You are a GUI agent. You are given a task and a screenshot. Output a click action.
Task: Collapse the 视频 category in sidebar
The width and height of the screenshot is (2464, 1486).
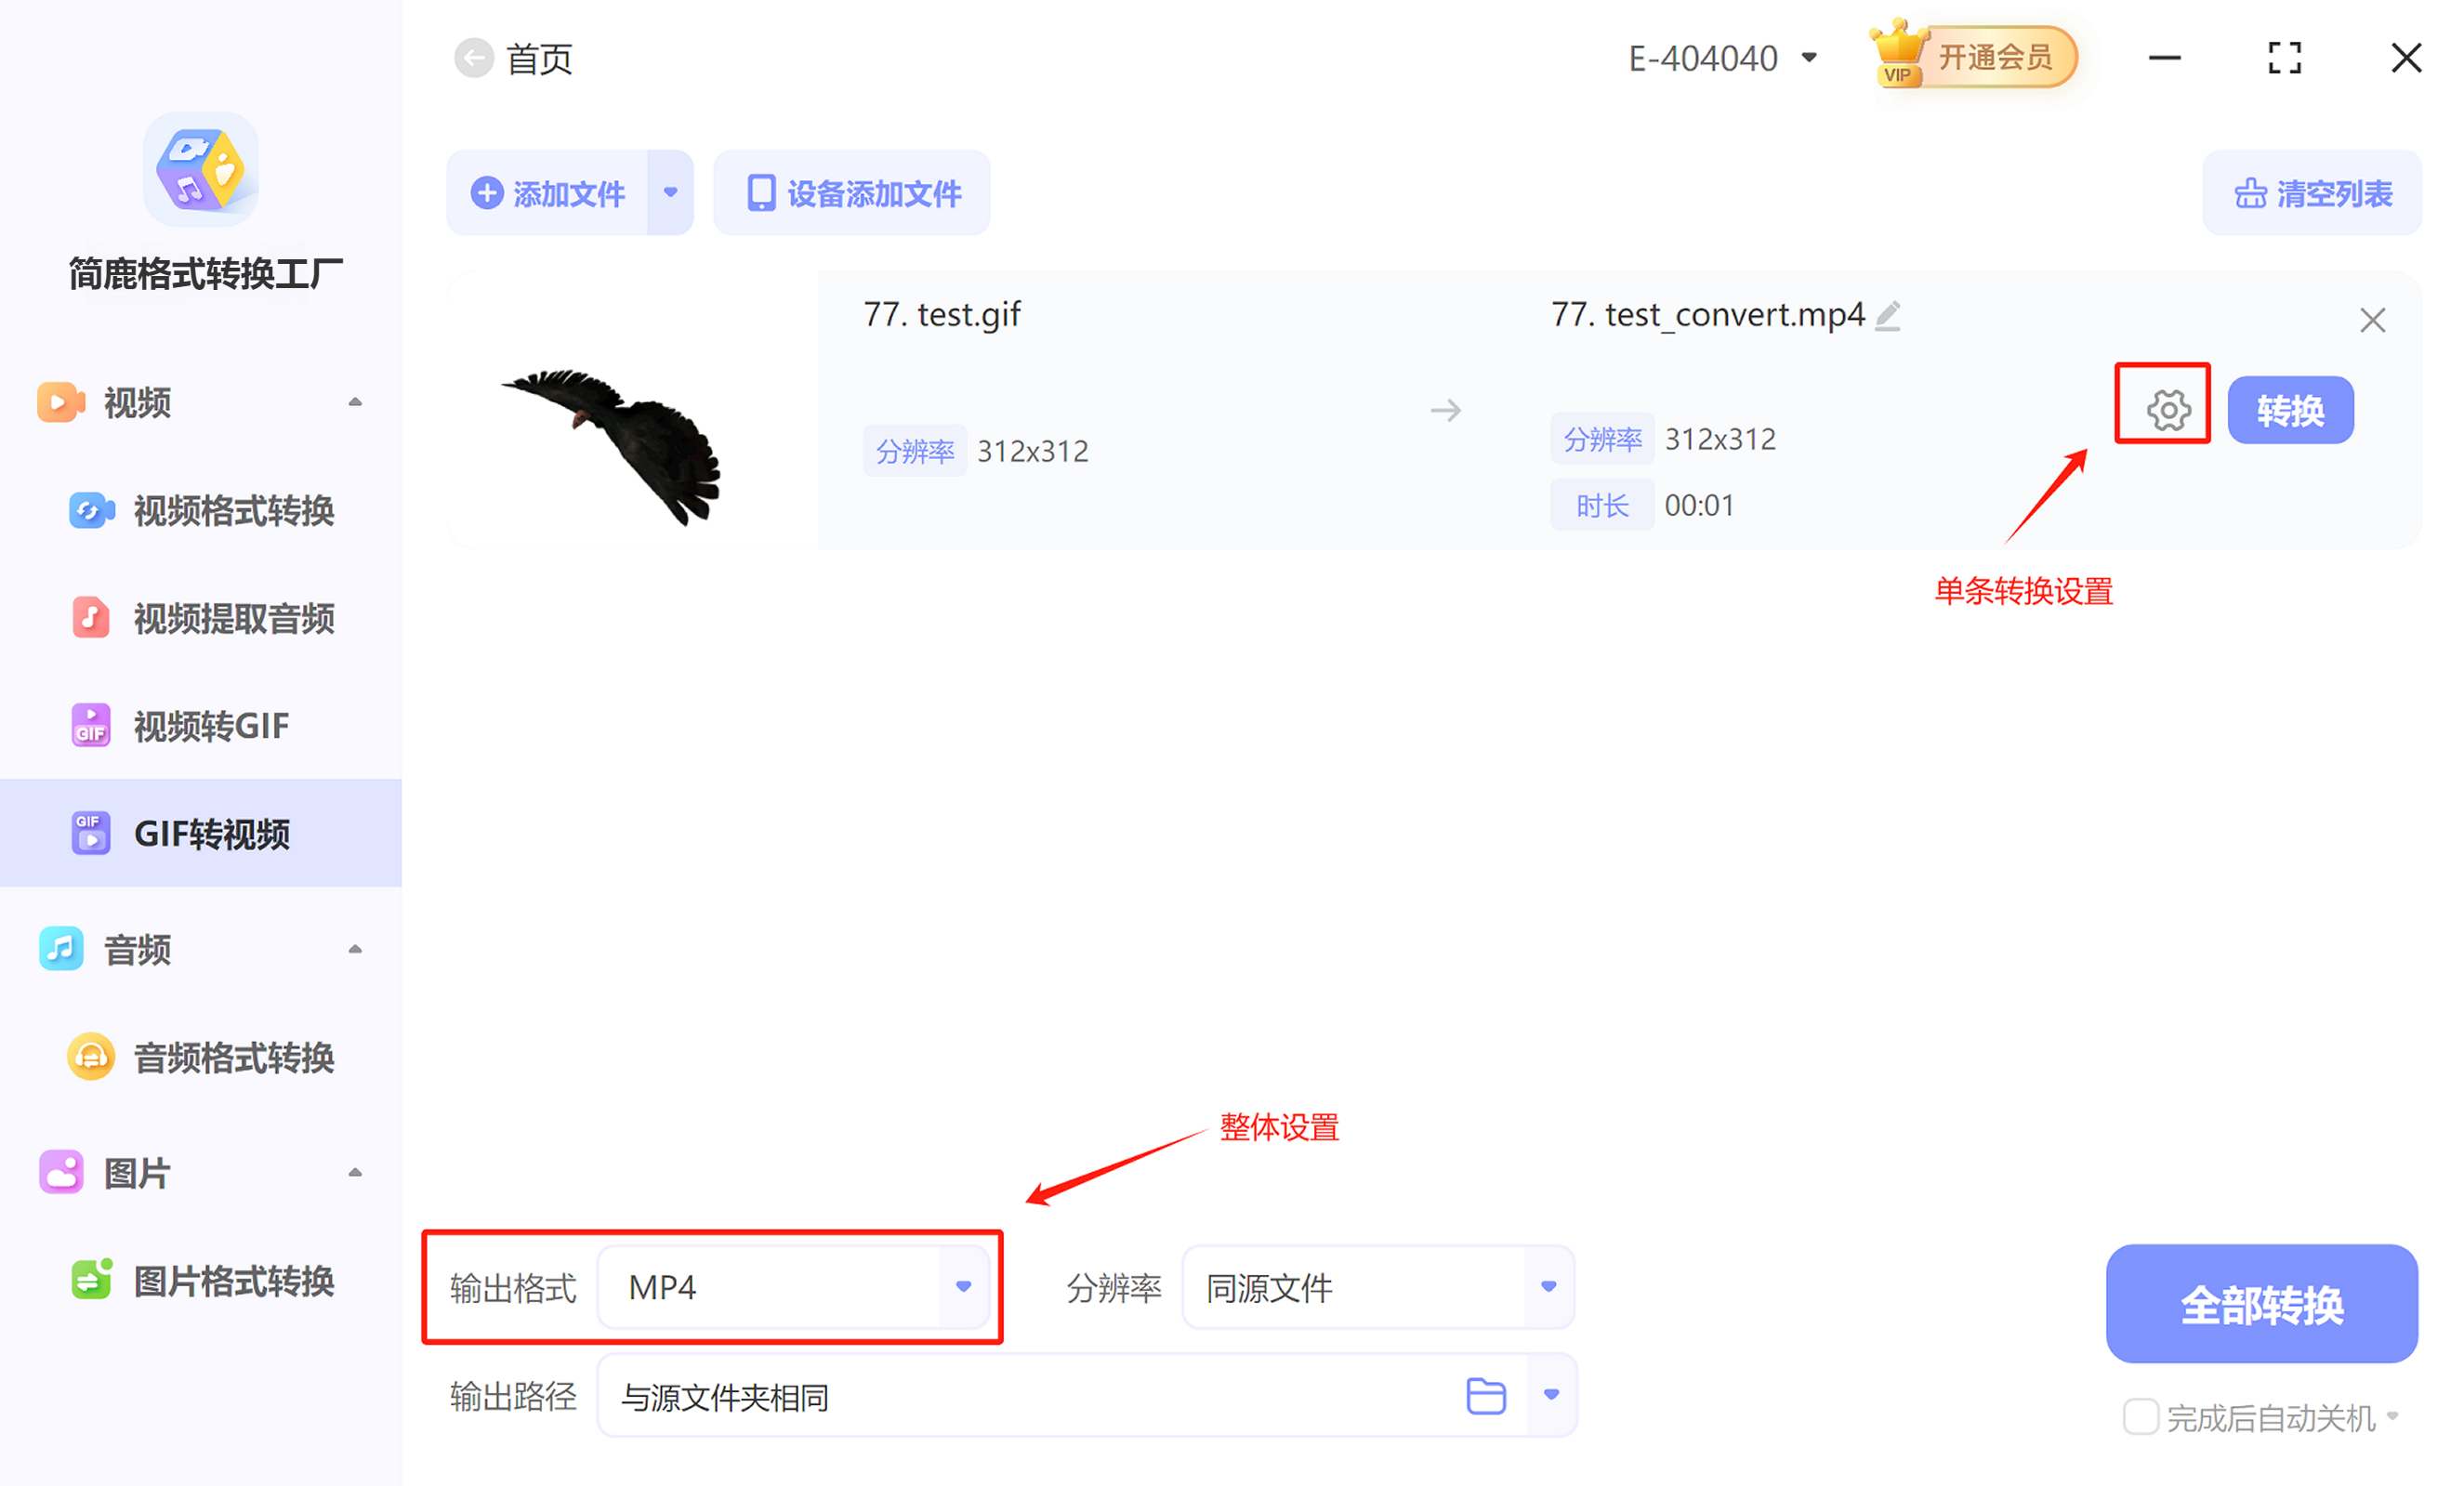point(355,401)
